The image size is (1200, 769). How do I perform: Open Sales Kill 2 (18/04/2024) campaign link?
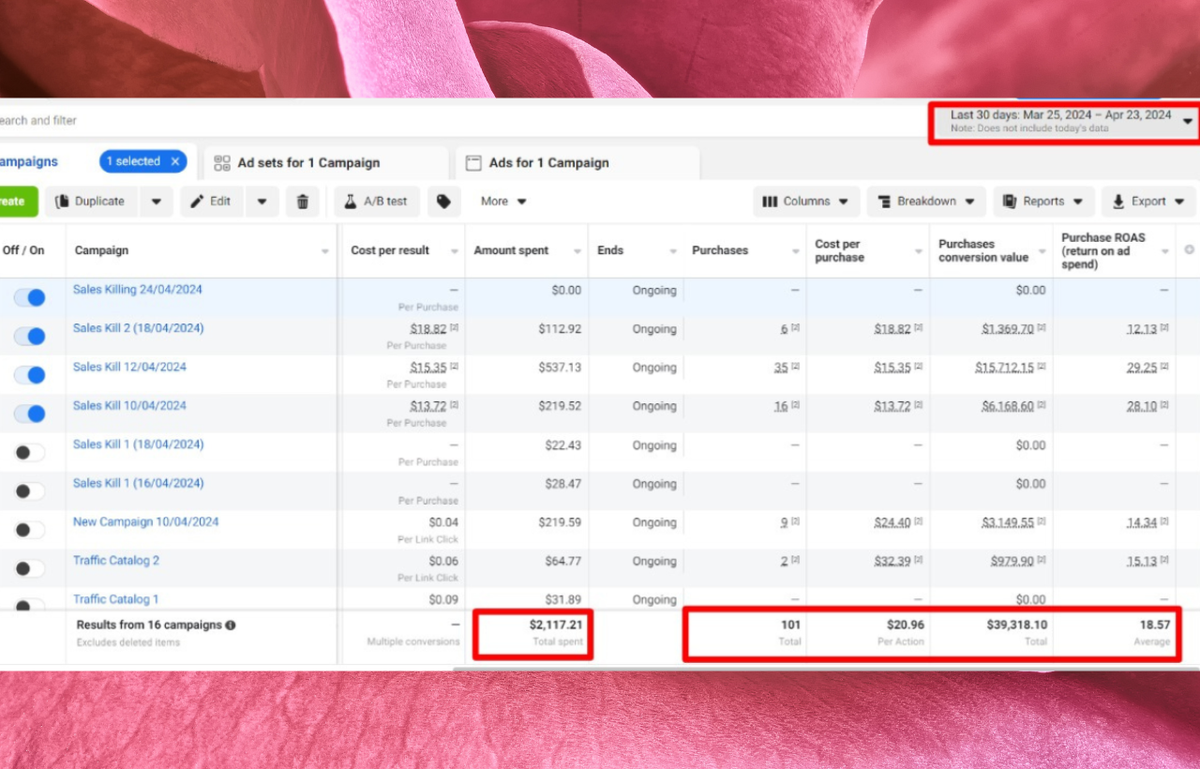pyautogui.click(x=138, y=328)
